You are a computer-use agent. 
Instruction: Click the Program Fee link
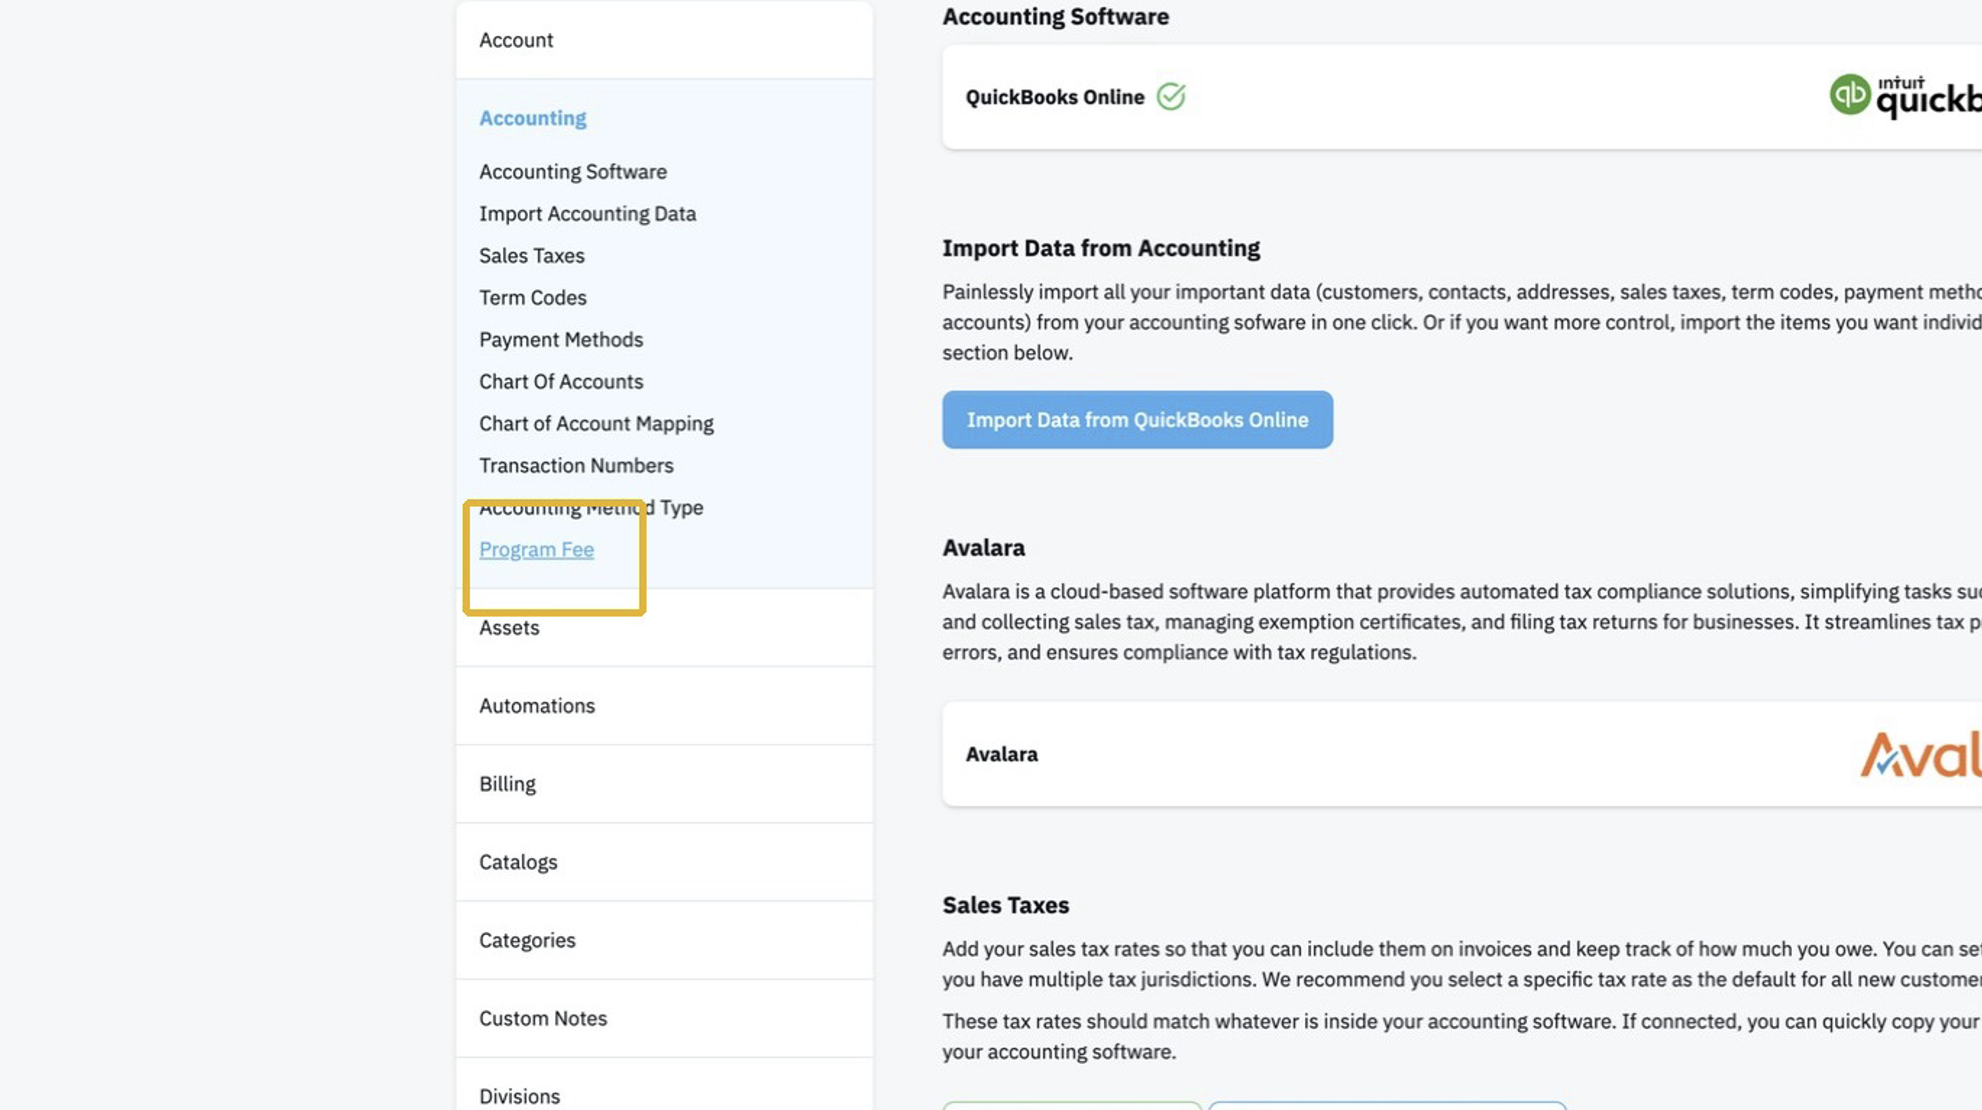click(x=536, y=550)
